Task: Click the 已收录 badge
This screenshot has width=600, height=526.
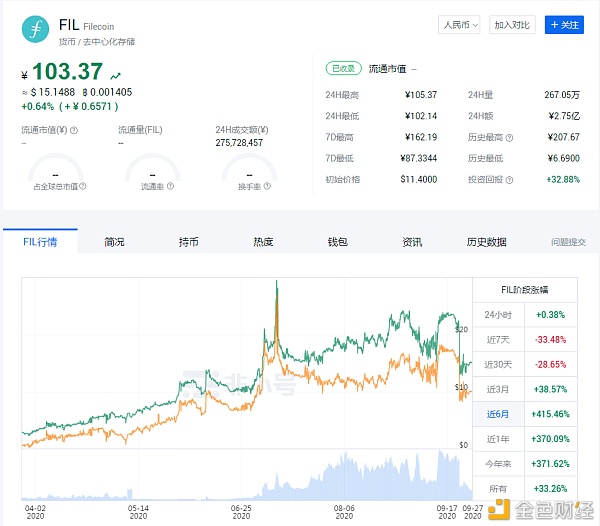Action: click(x=343, y=68)
